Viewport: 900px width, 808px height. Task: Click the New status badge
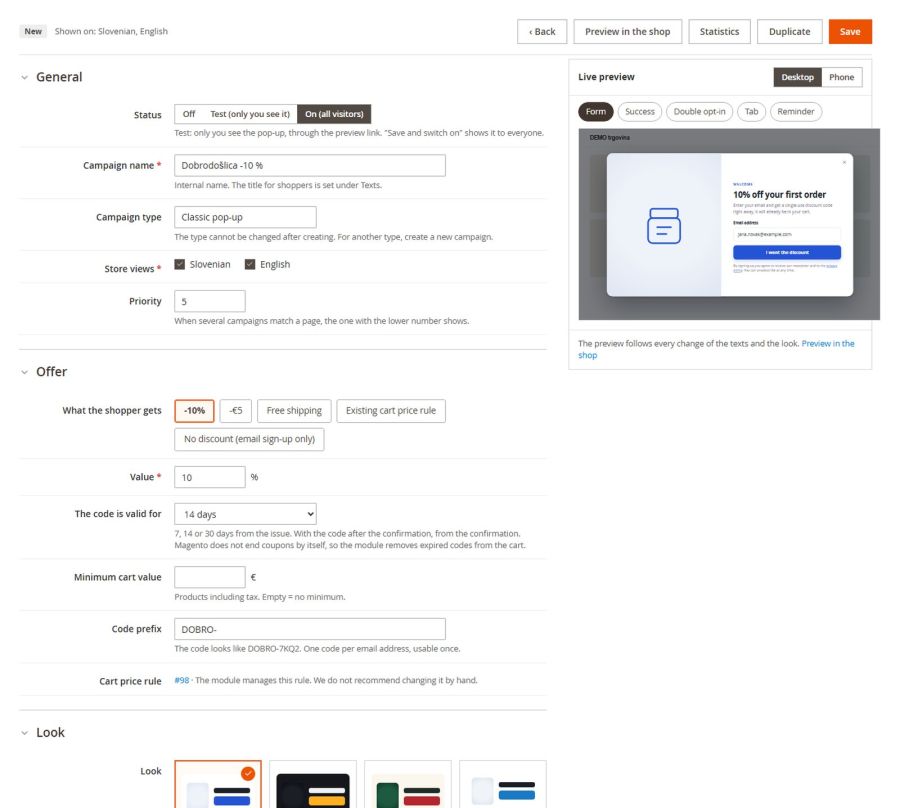[x=33, y=32]
